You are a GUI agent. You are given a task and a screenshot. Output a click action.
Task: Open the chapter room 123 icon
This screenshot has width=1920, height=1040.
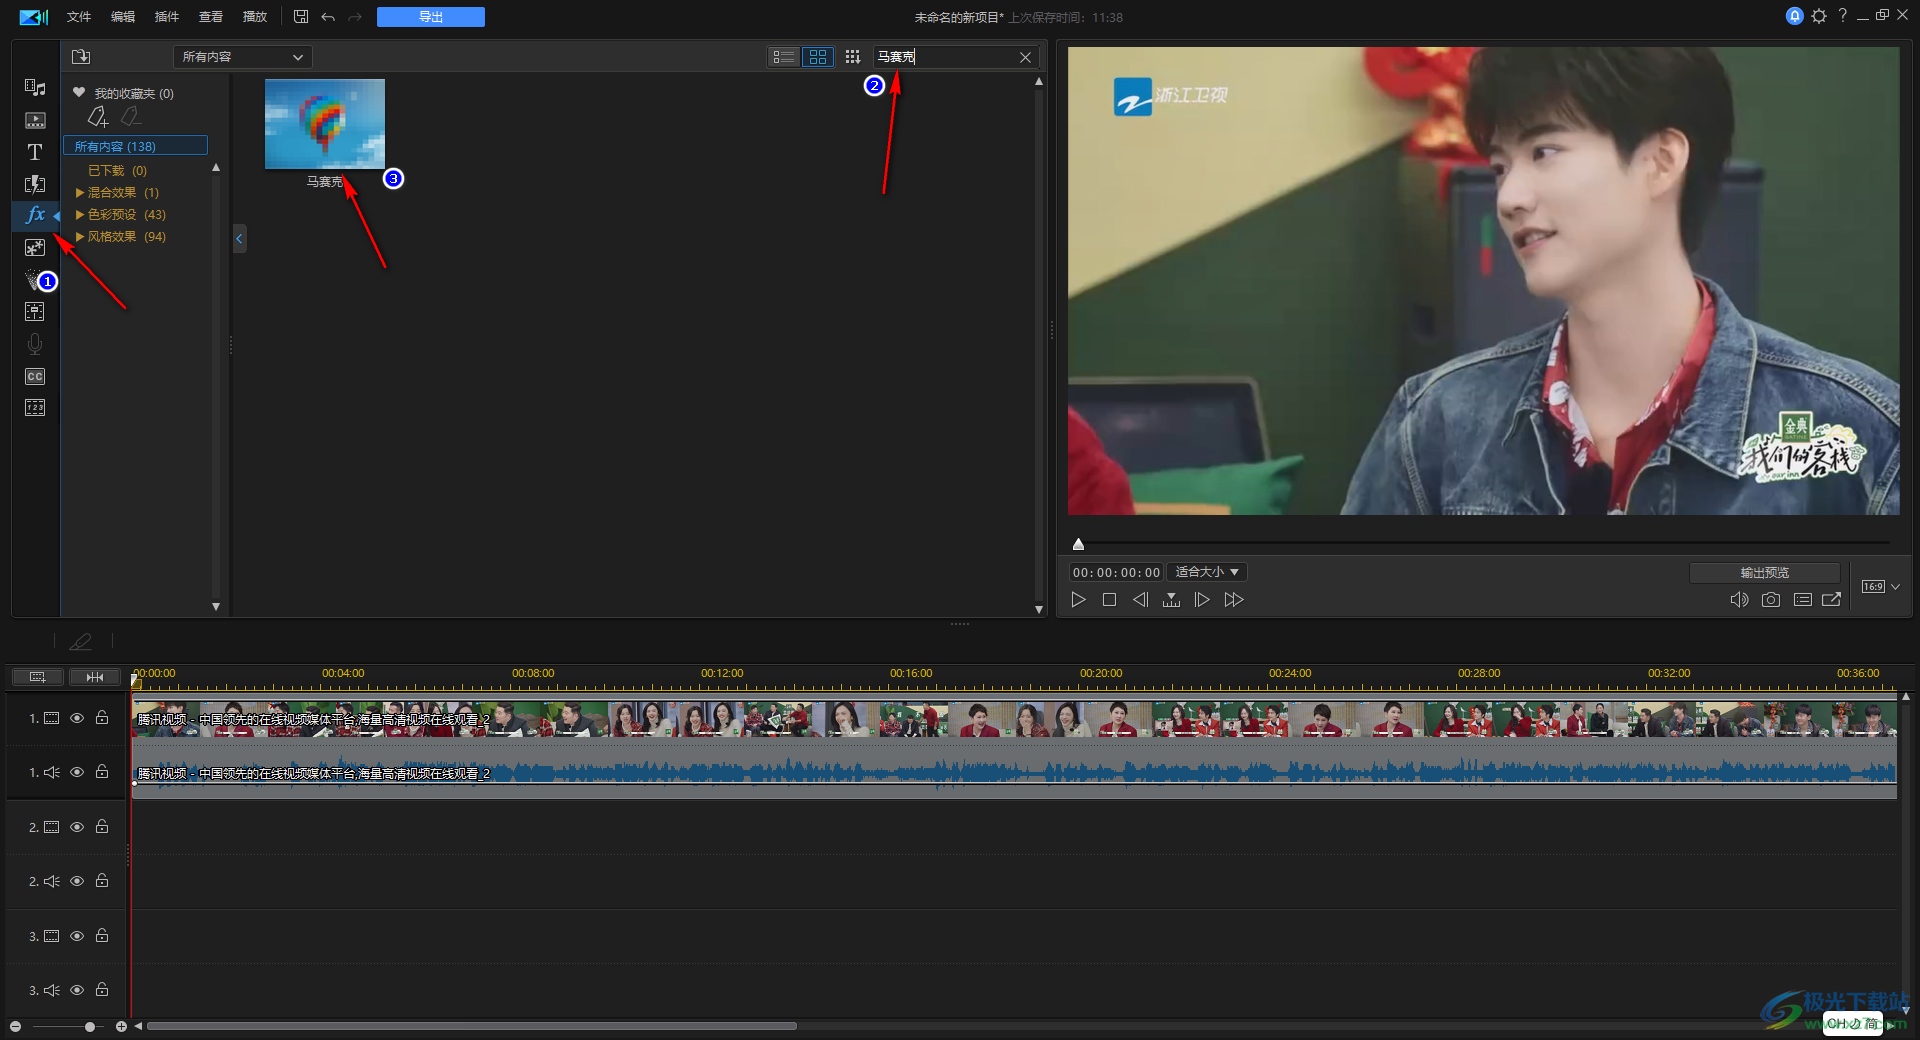[35, 407]
